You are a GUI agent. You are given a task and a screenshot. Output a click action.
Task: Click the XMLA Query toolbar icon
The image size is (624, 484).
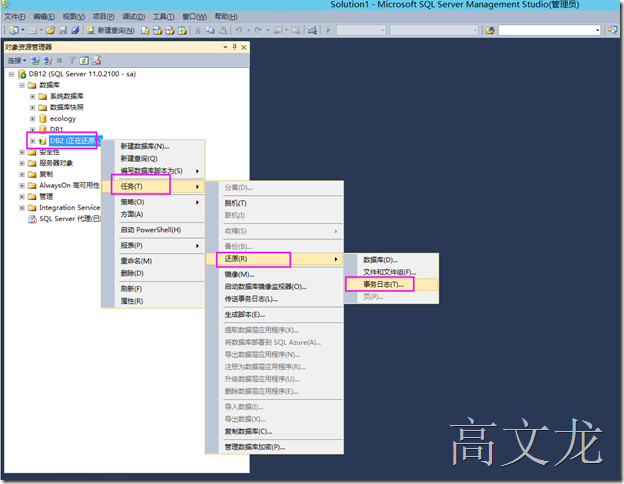coord(182,30)
